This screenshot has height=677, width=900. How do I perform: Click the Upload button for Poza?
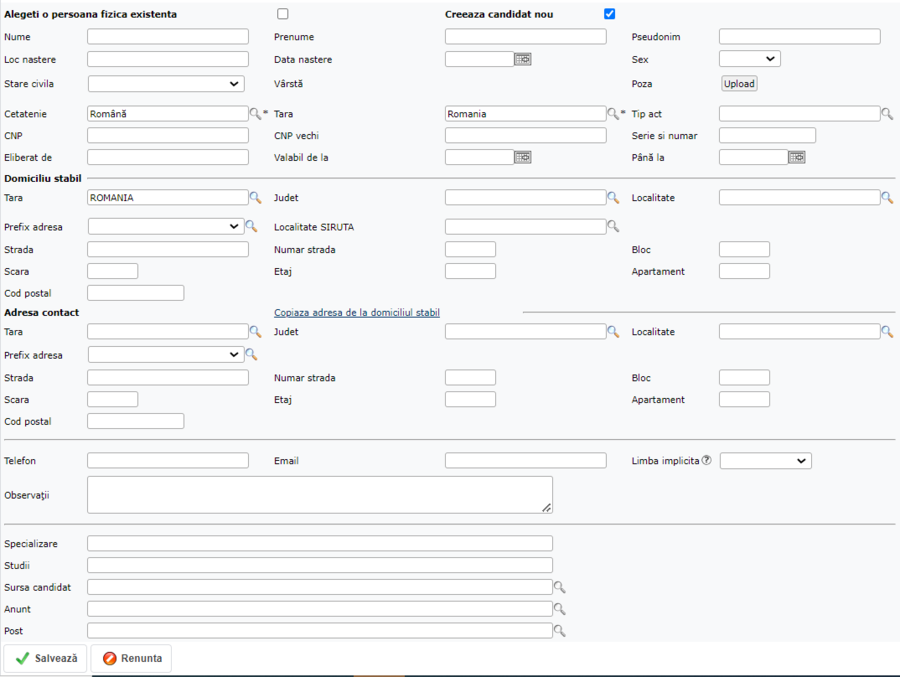(739, 84)
